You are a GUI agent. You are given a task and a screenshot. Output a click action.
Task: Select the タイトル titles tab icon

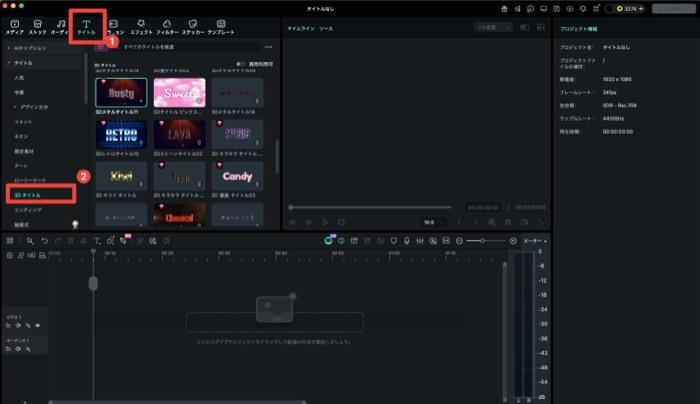(x=86, y=27)
